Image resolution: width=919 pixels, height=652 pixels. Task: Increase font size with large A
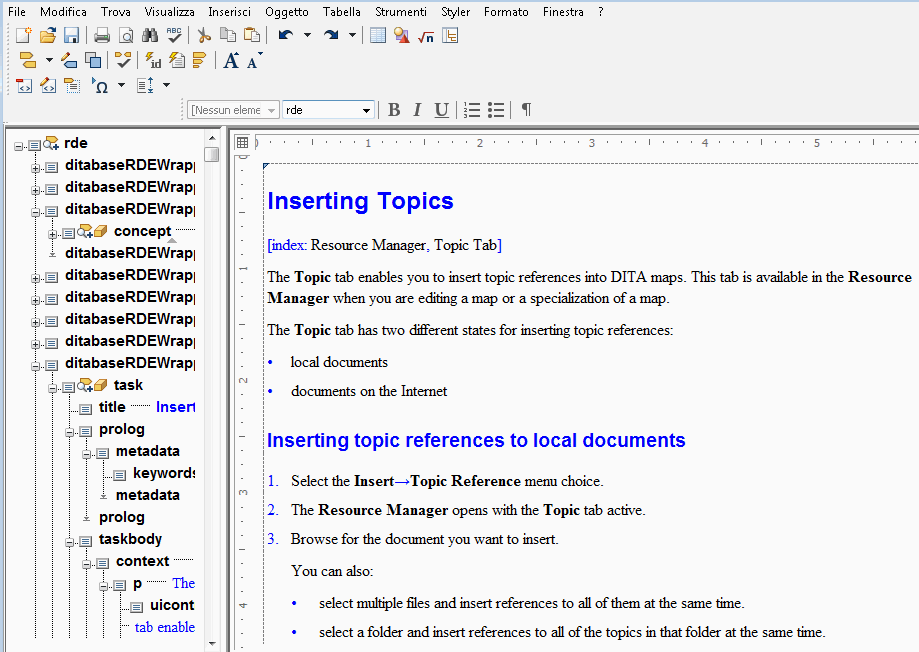(231, 60)
